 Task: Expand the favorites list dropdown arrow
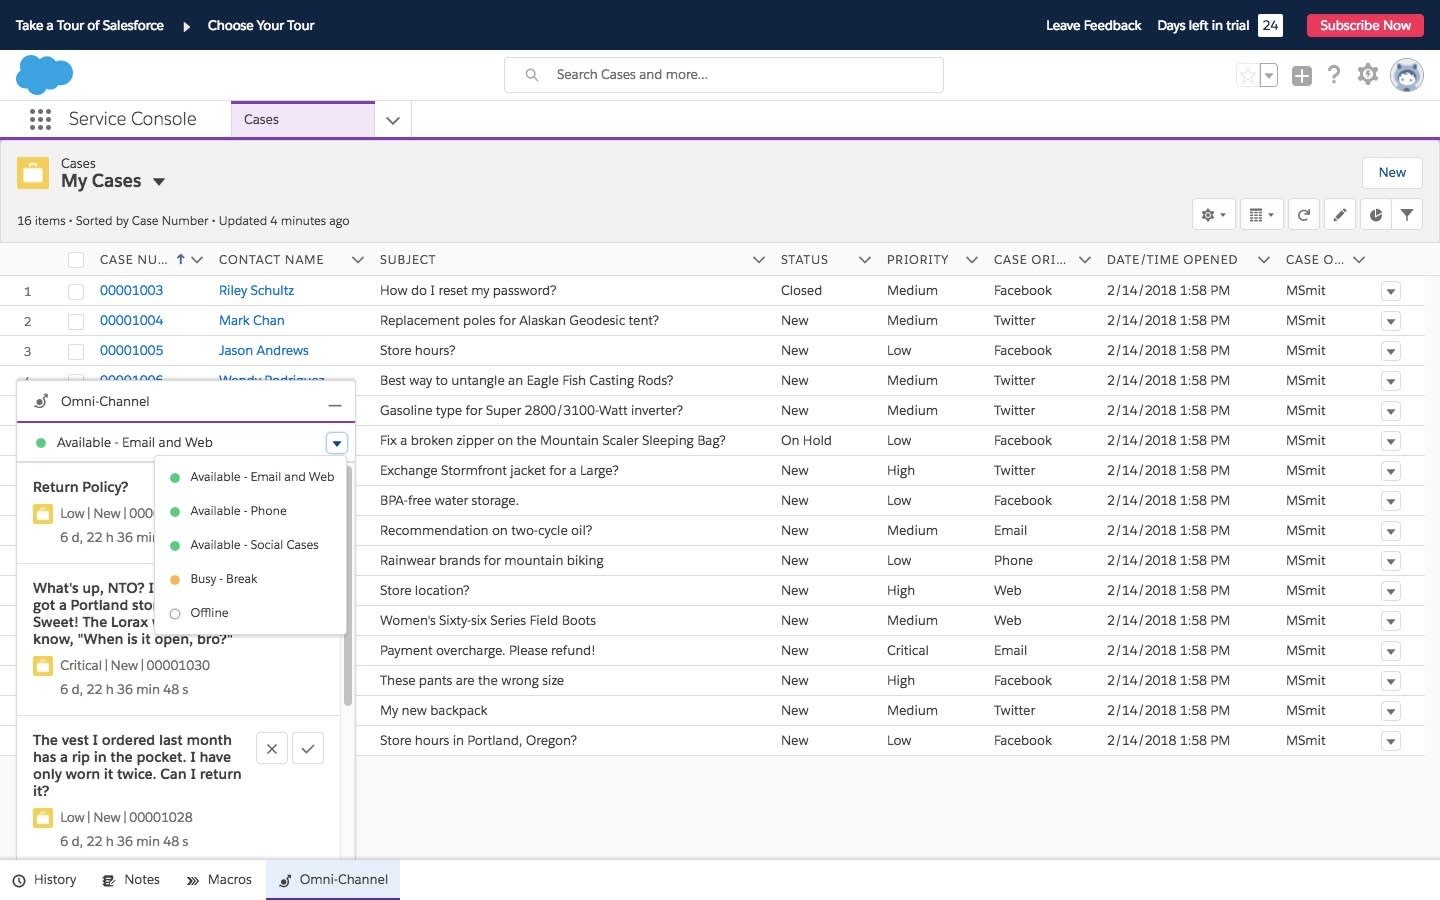pos(1269,75)
